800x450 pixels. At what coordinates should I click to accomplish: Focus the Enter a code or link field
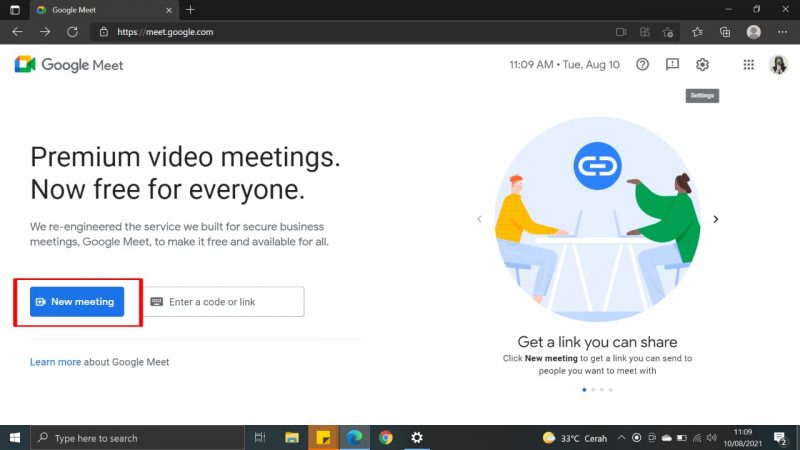tap(224, 302)
